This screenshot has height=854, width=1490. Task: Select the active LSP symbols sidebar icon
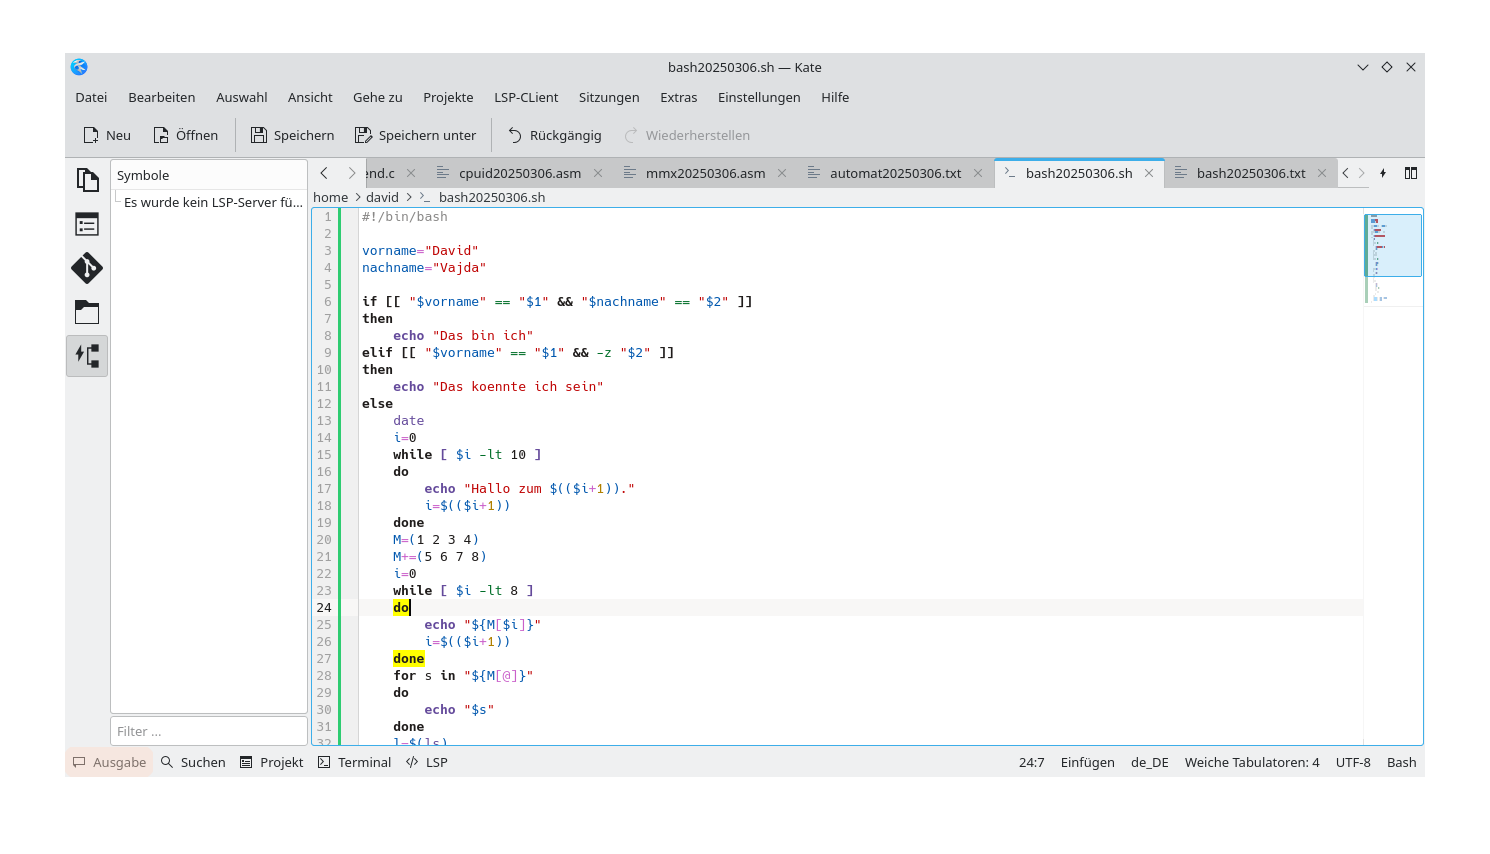(x=87, y=355)
